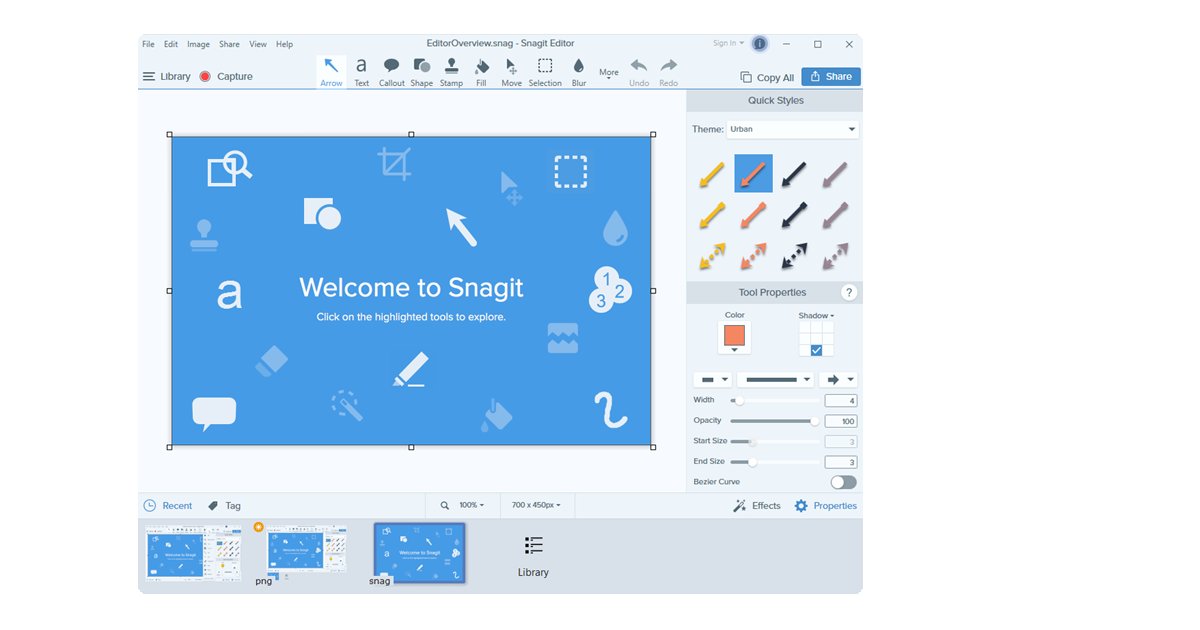Expand the Shadow dropdown
The width and height of the screenshot is (1200, 630).
tap(816, 315)
